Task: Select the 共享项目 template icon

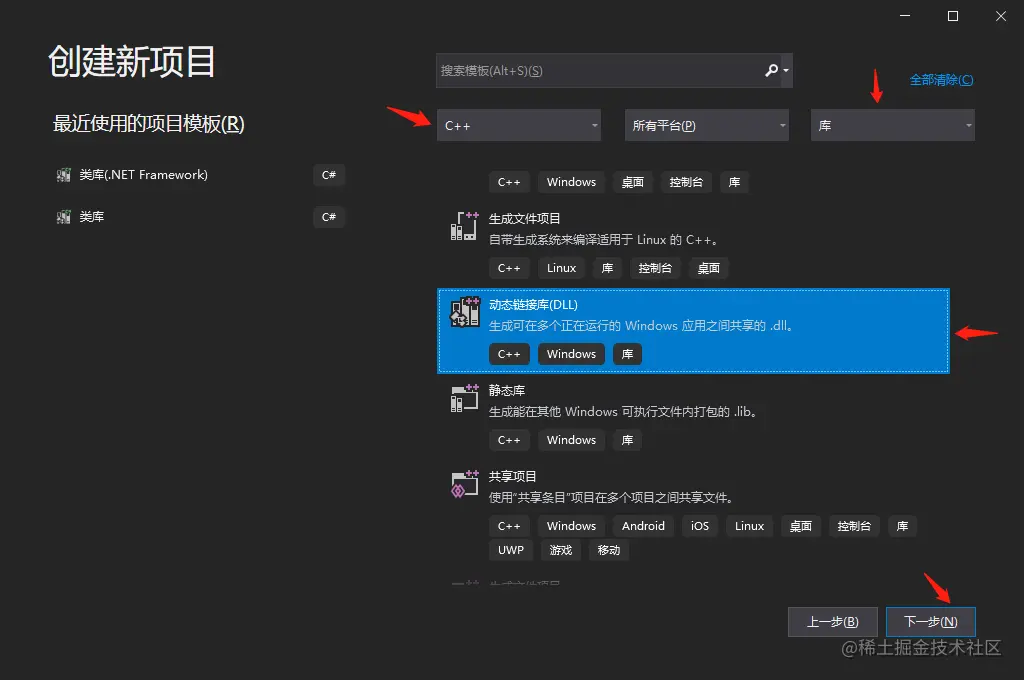Action: (463, 483)
